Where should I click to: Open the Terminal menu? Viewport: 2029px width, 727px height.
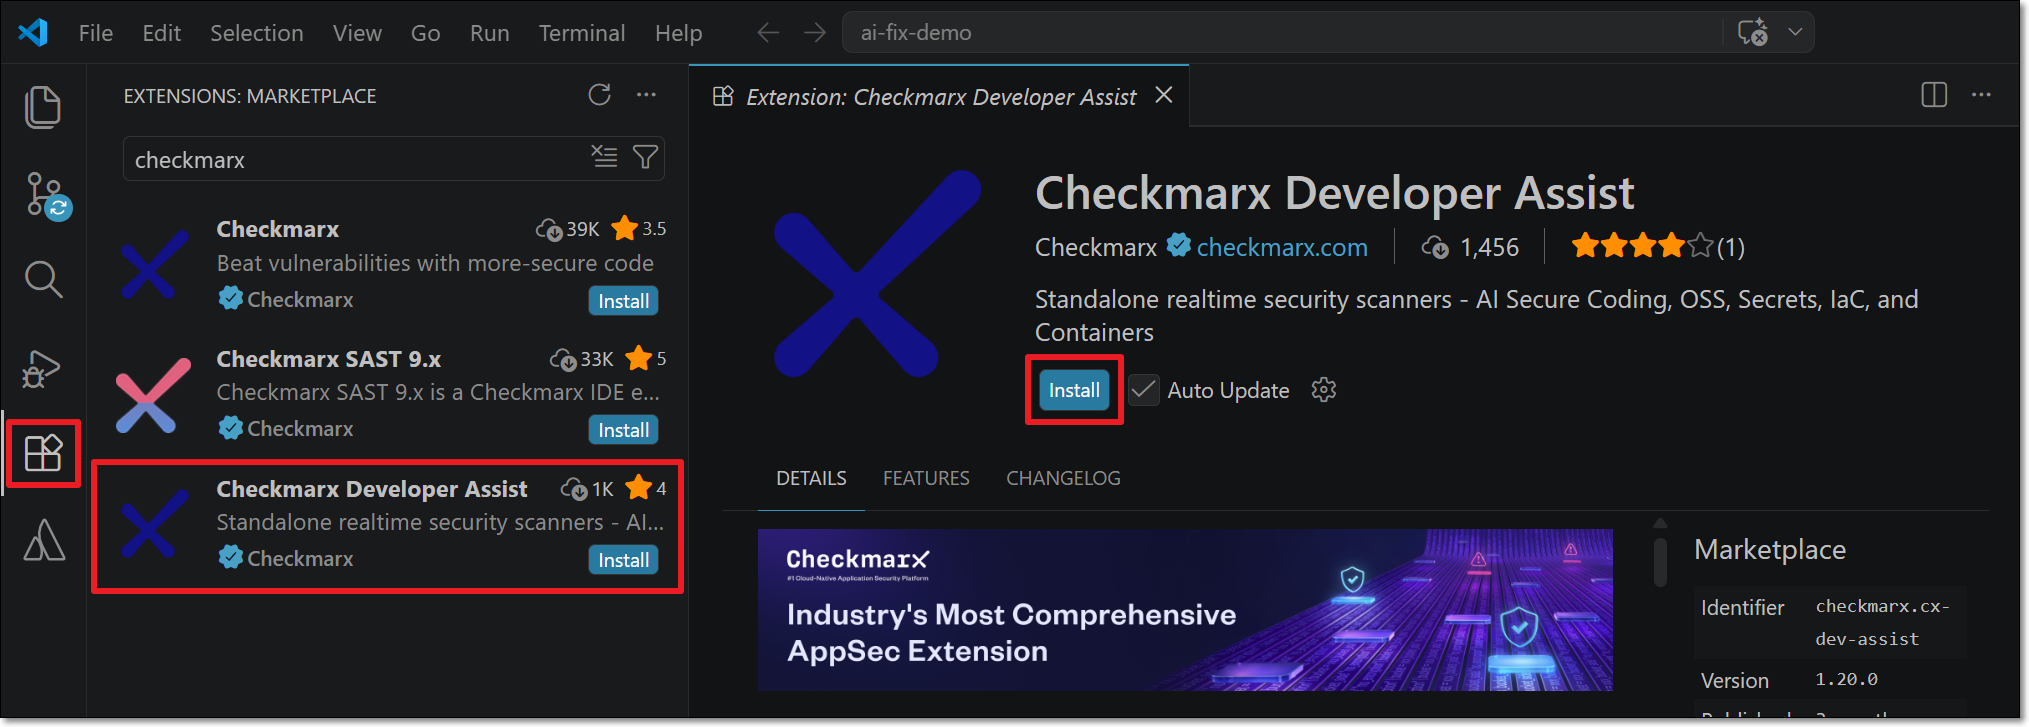582,33
